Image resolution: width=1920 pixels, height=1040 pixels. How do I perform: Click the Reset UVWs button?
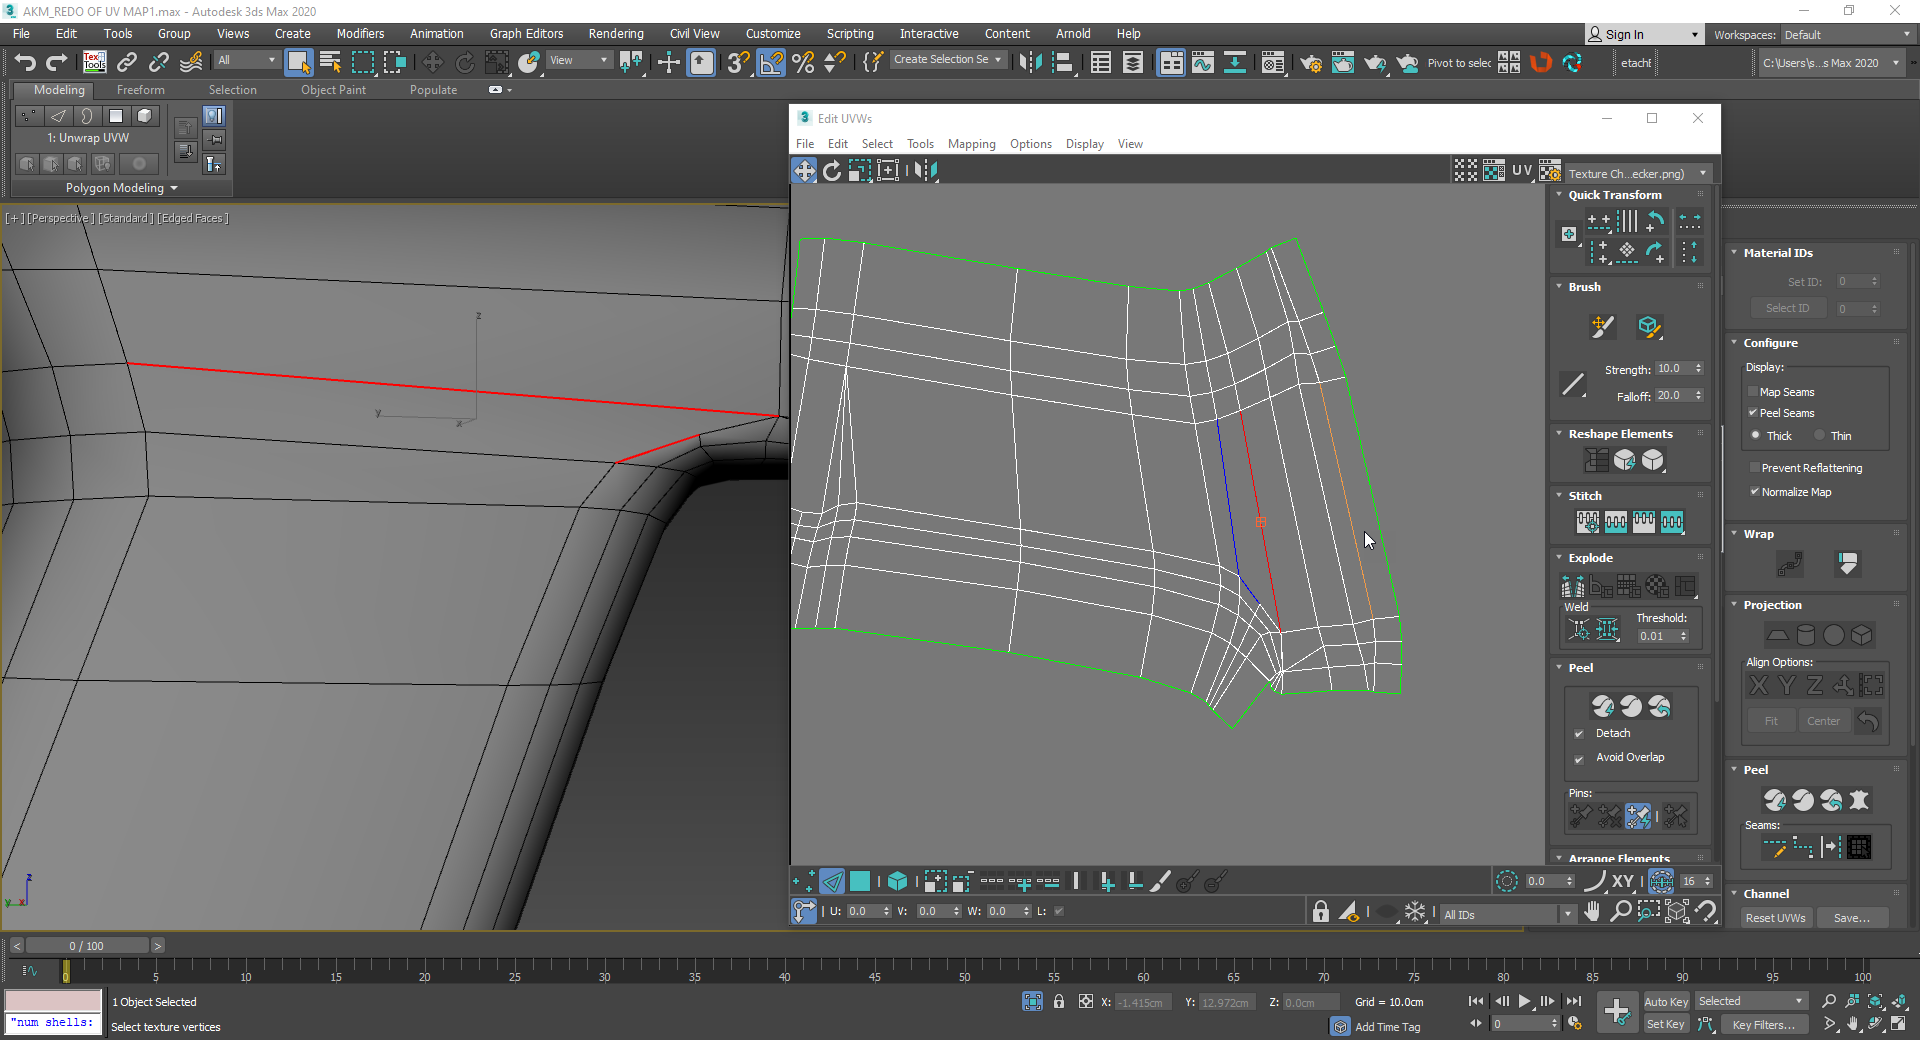coord(1775,918)
